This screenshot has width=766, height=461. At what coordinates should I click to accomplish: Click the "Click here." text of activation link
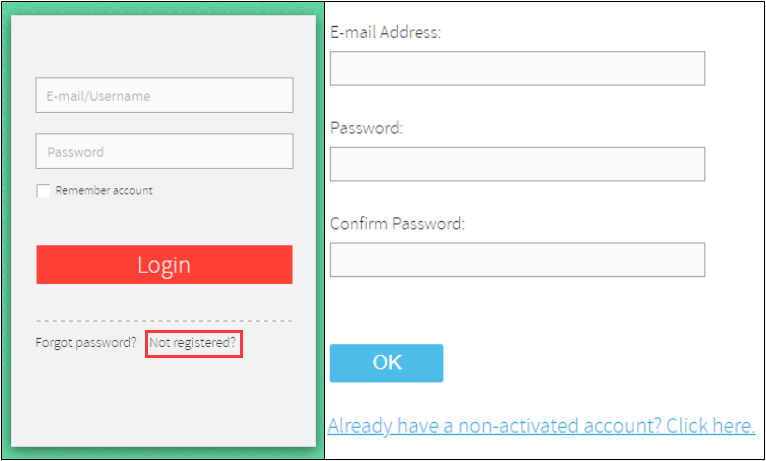tap(710, 426)
